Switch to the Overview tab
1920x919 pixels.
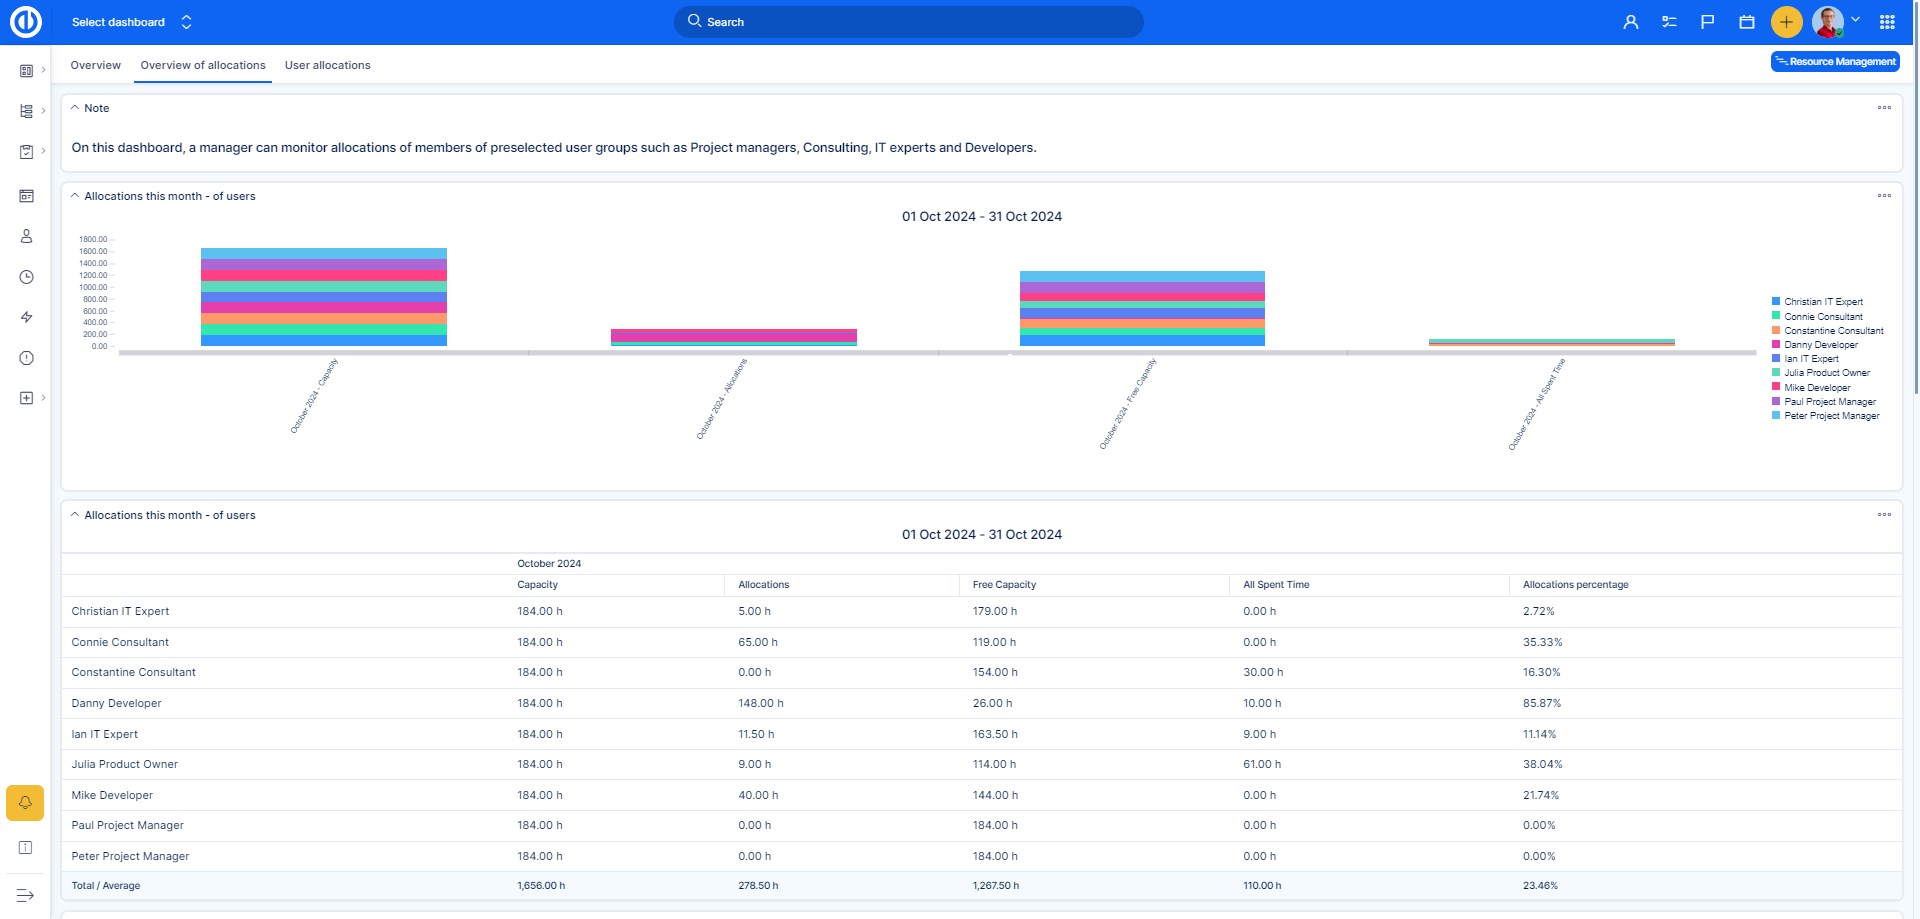pyautogui.click(x=95, y=65)
